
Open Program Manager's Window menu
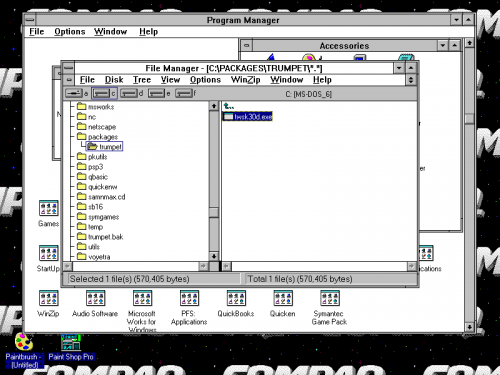point(110,32)
